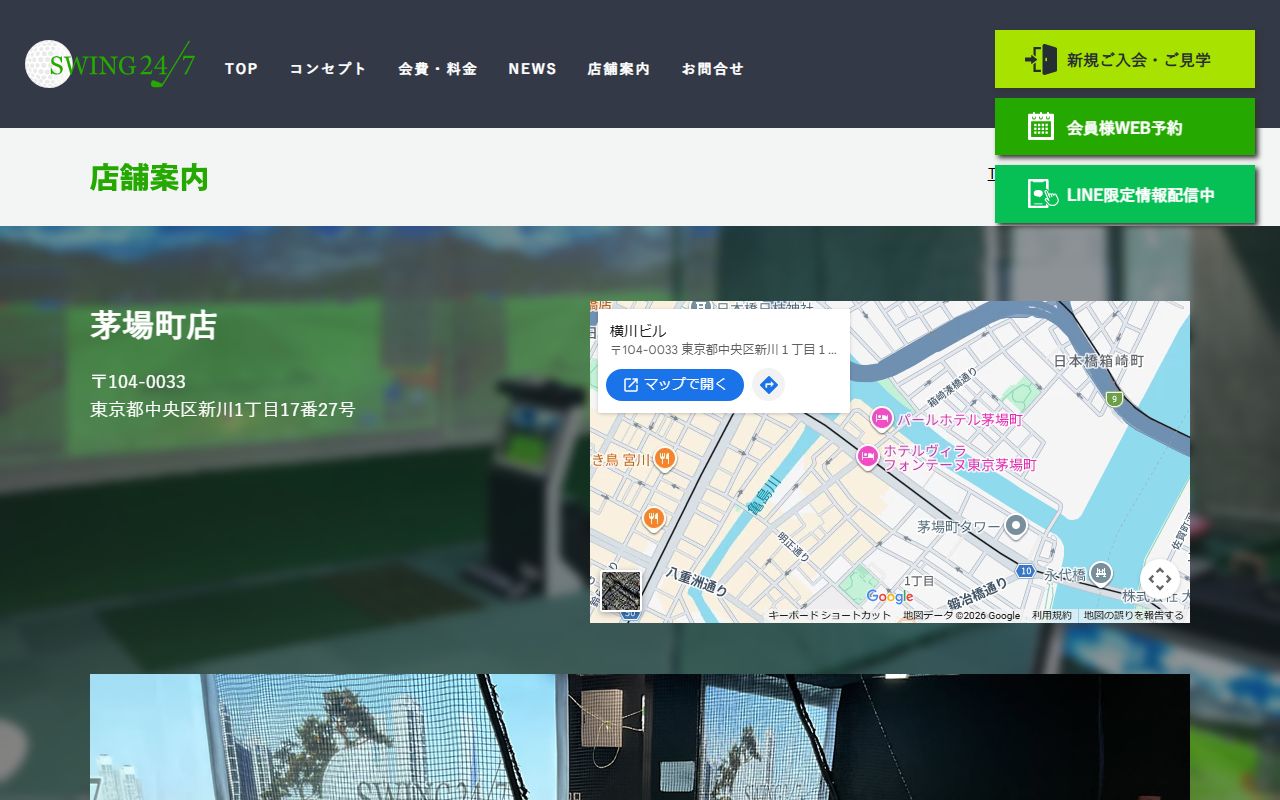Click the route 9 shield on map
1280x800 pixels.
tap(1114, 399)
